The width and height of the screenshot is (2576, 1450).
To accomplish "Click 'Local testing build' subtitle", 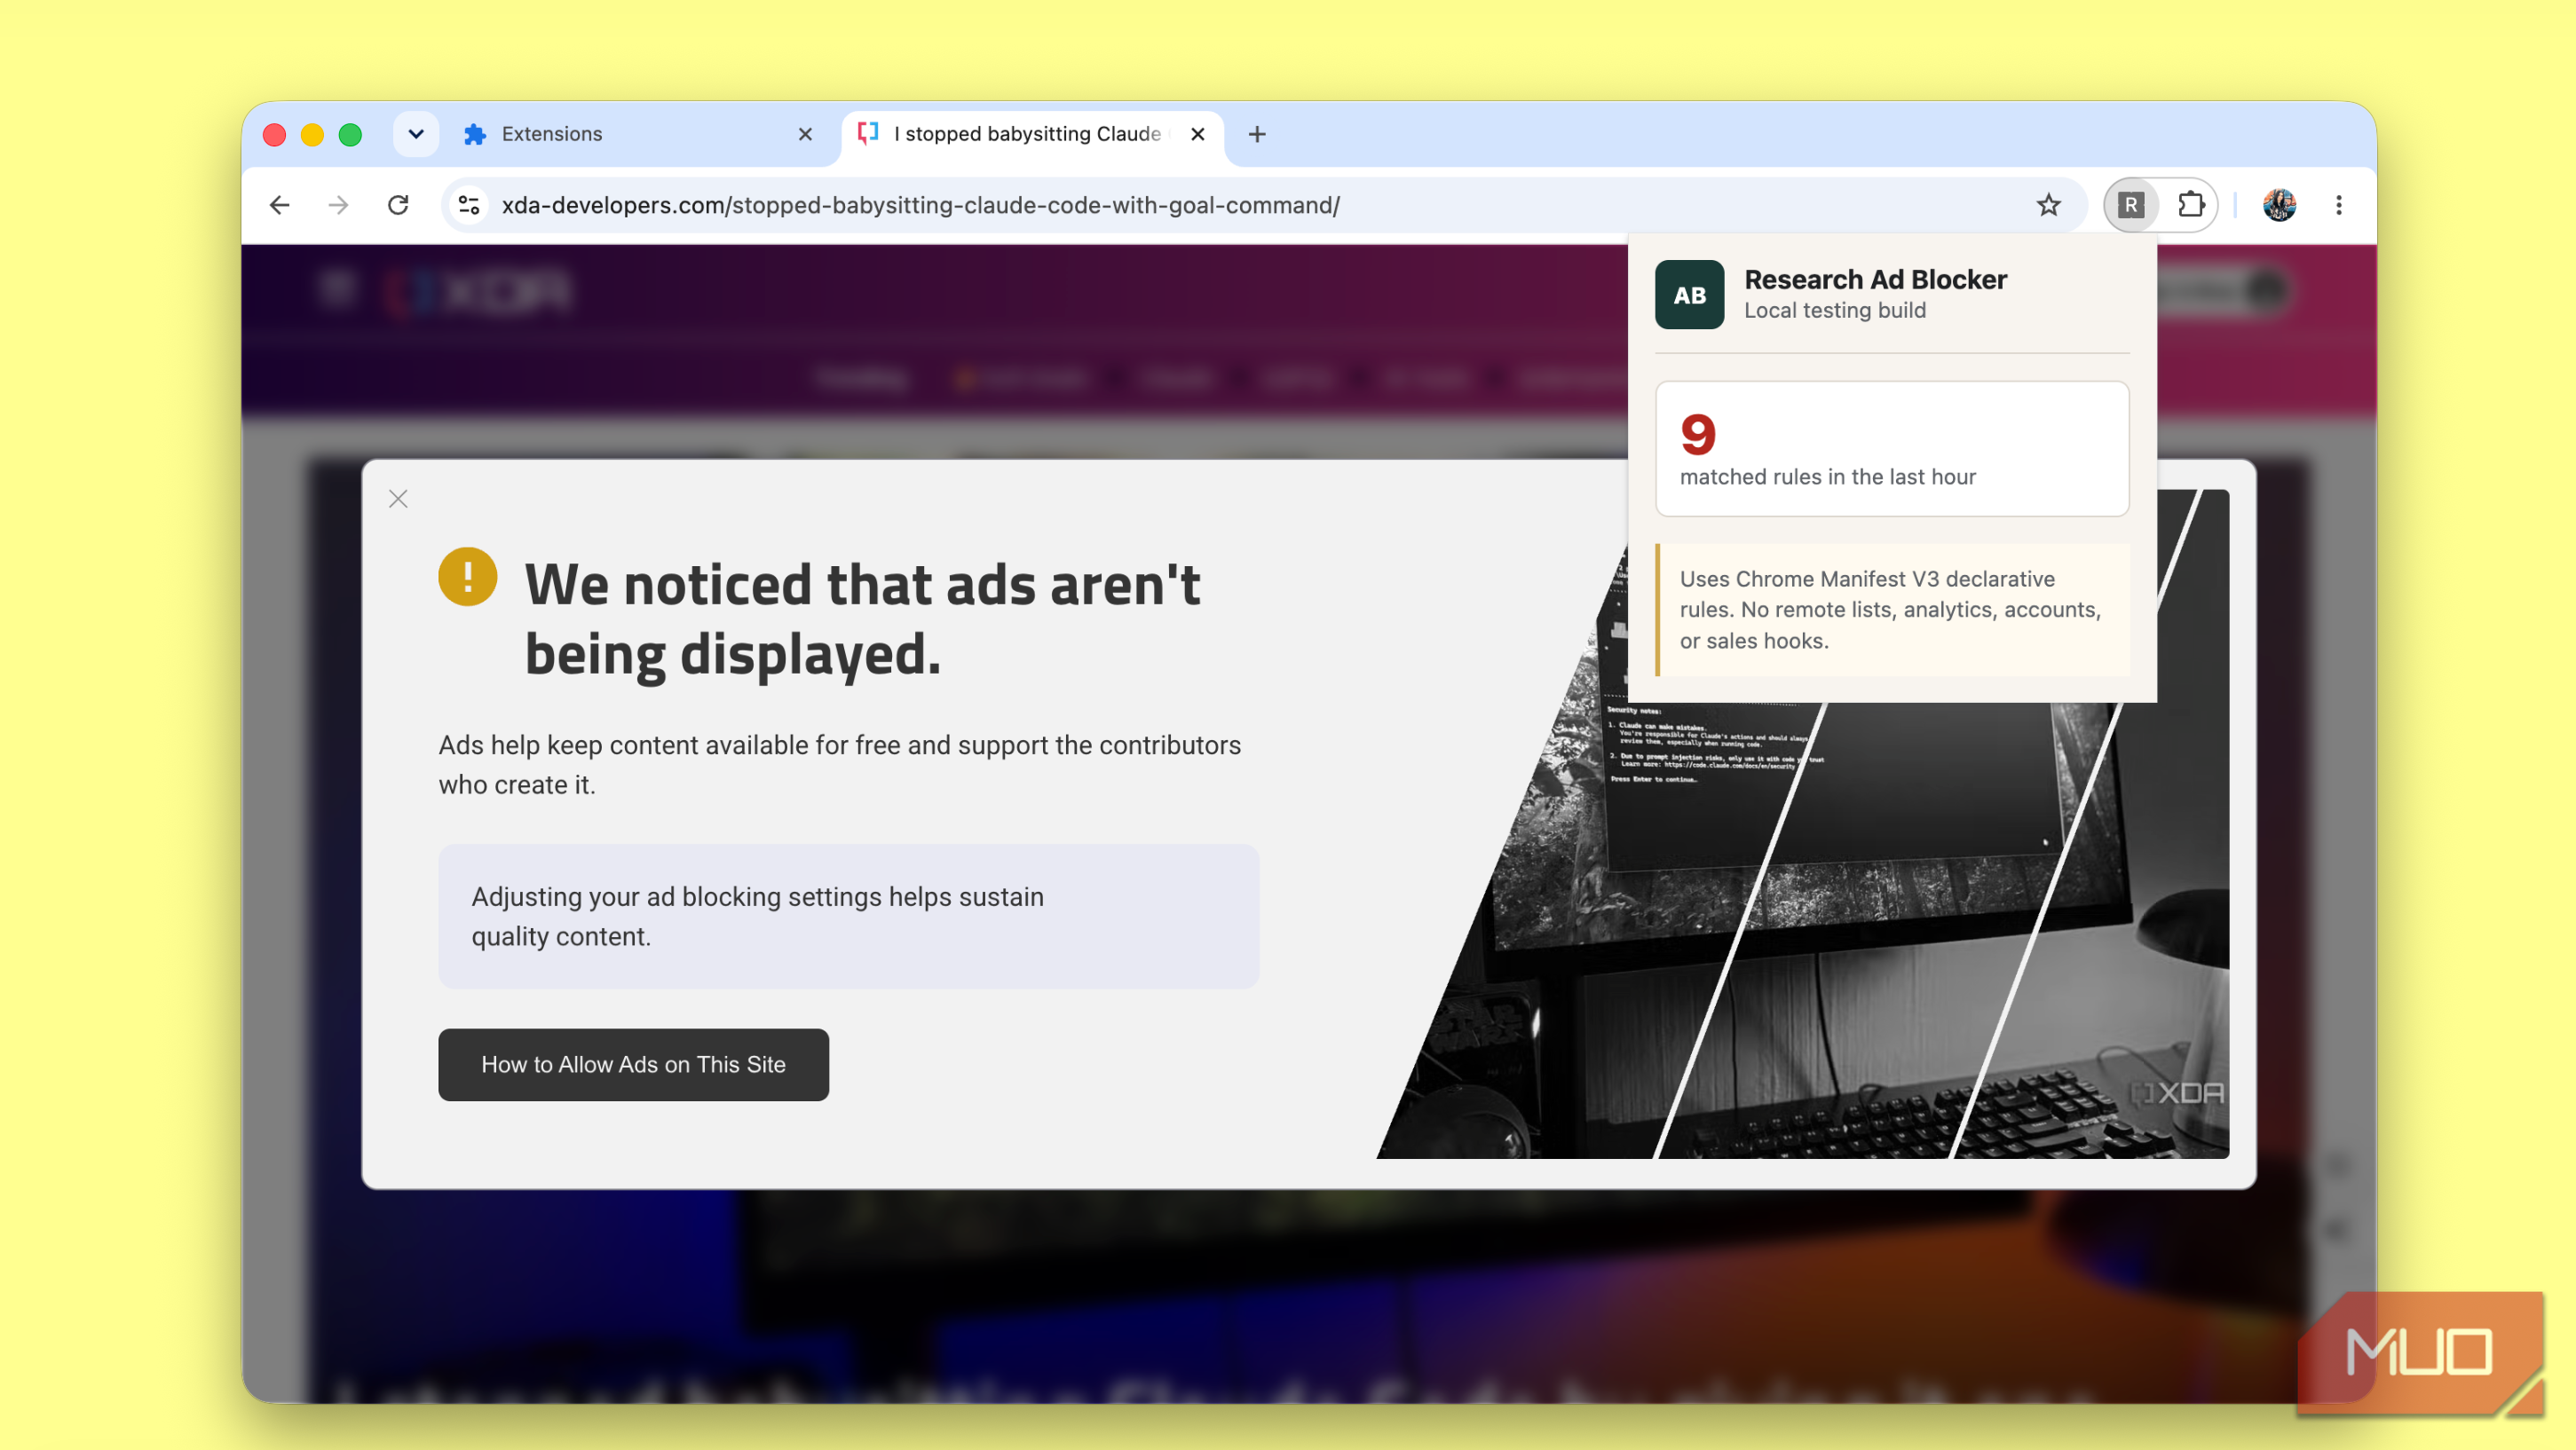I will (1834, 311).
